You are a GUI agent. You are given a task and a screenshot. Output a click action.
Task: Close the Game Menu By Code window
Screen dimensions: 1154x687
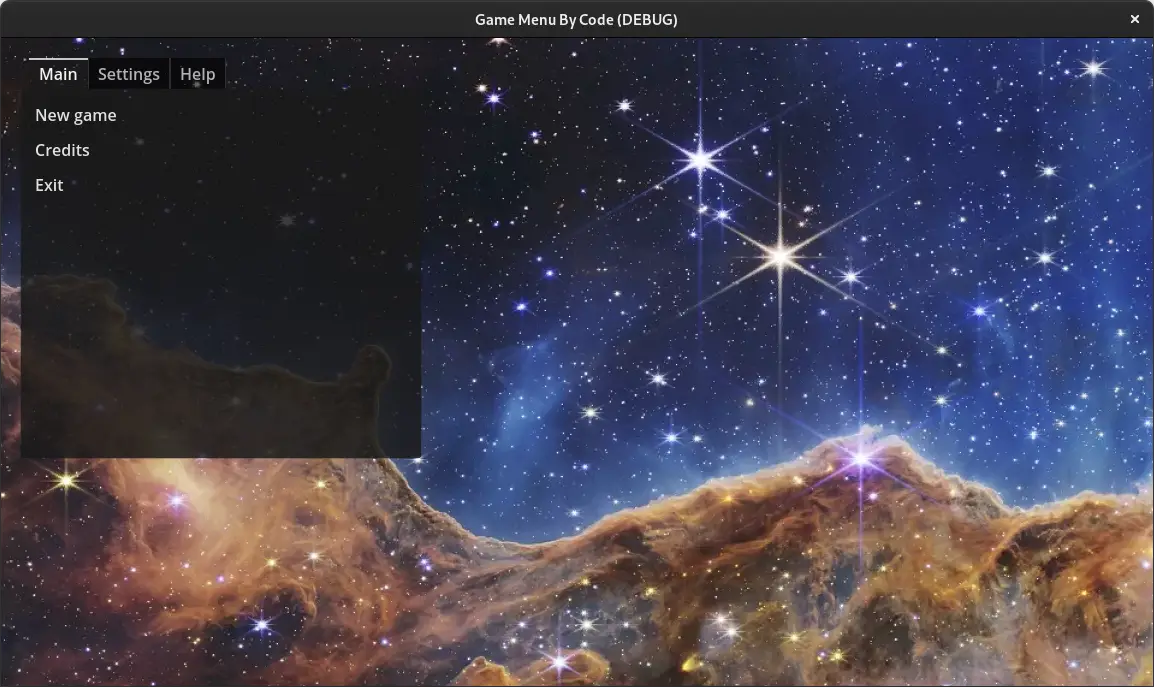(x=1134, y=19)
